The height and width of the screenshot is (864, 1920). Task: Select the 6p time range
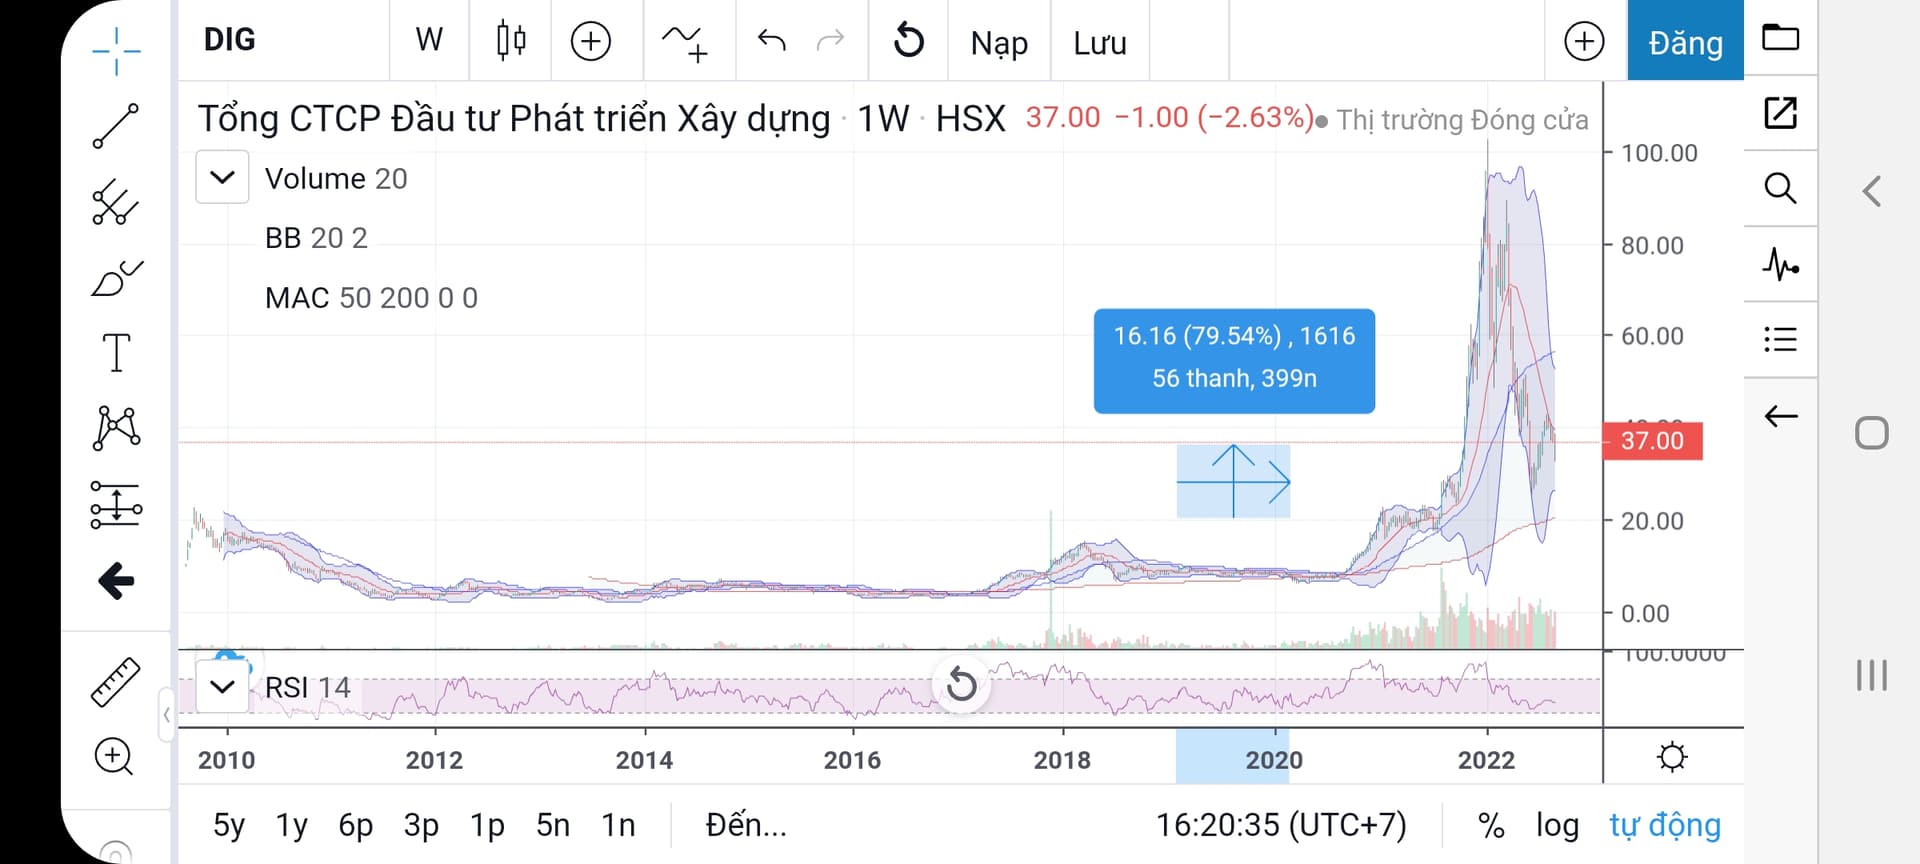[355, 825]
